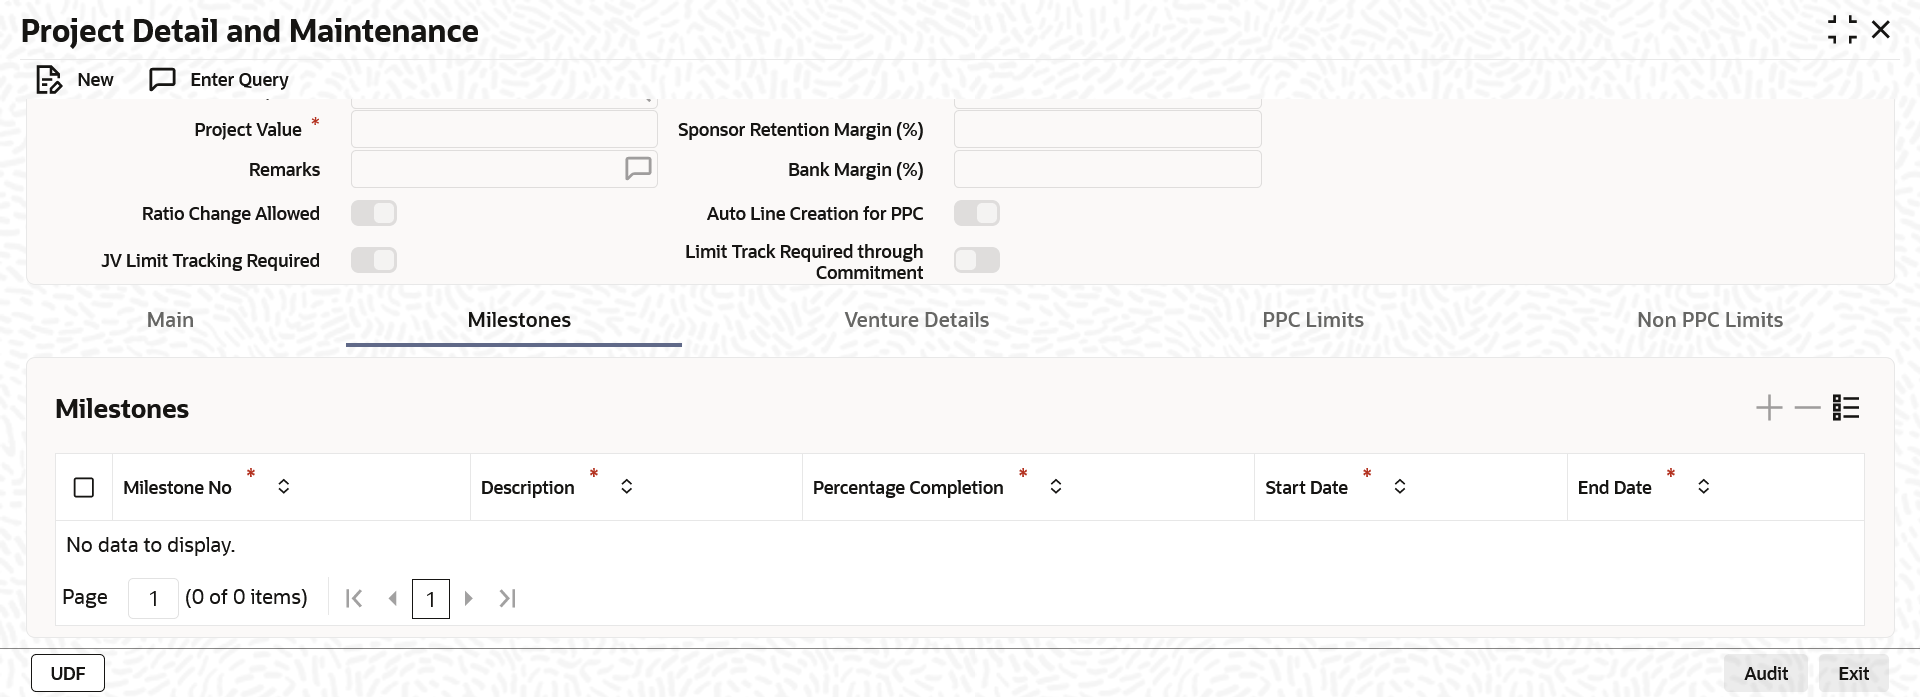Open the PPC Limits tab

pos(1313,320)
